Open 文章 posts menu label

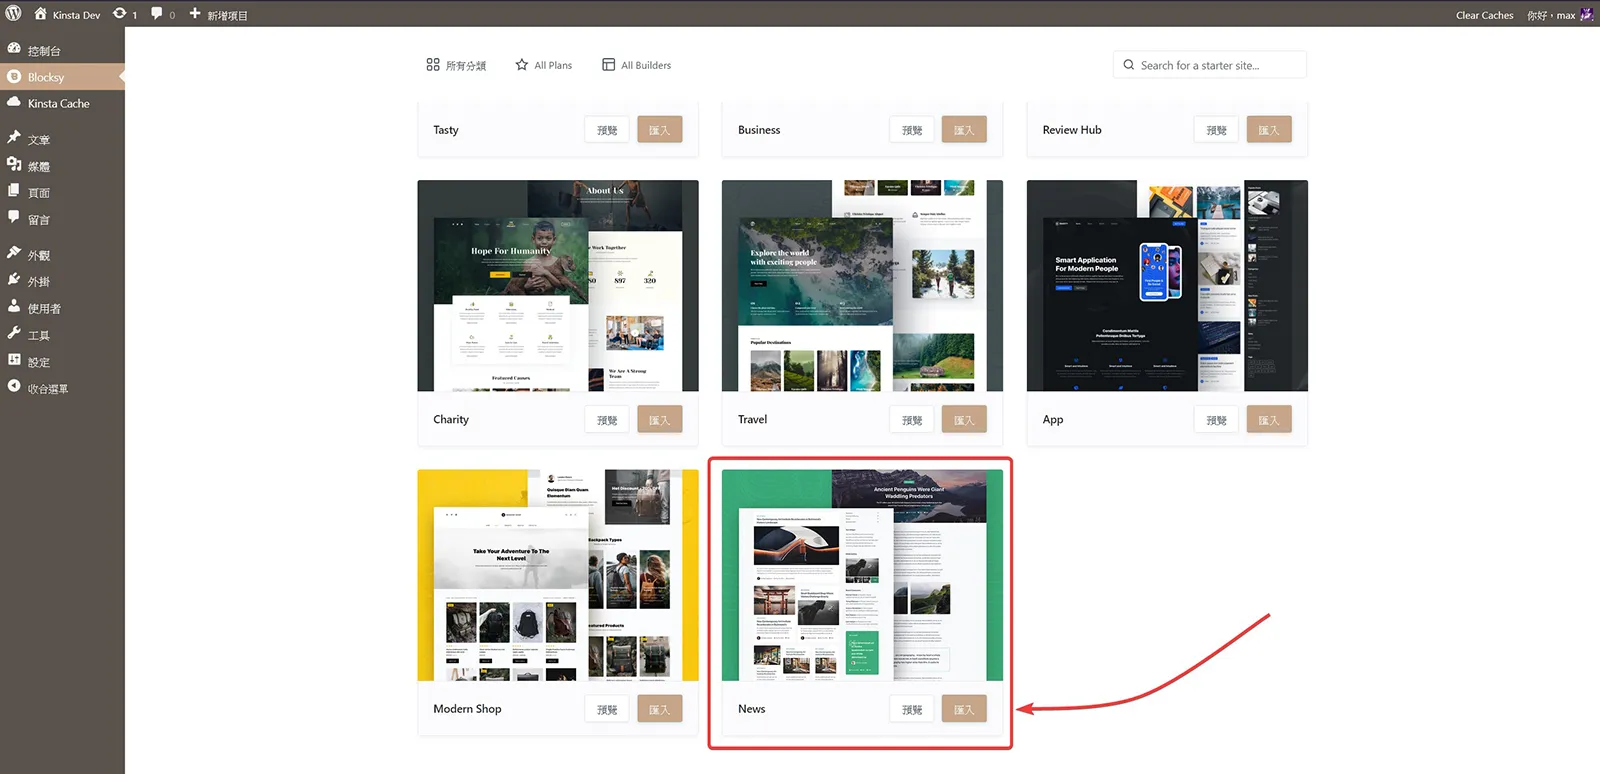click(x=39, y=139)
